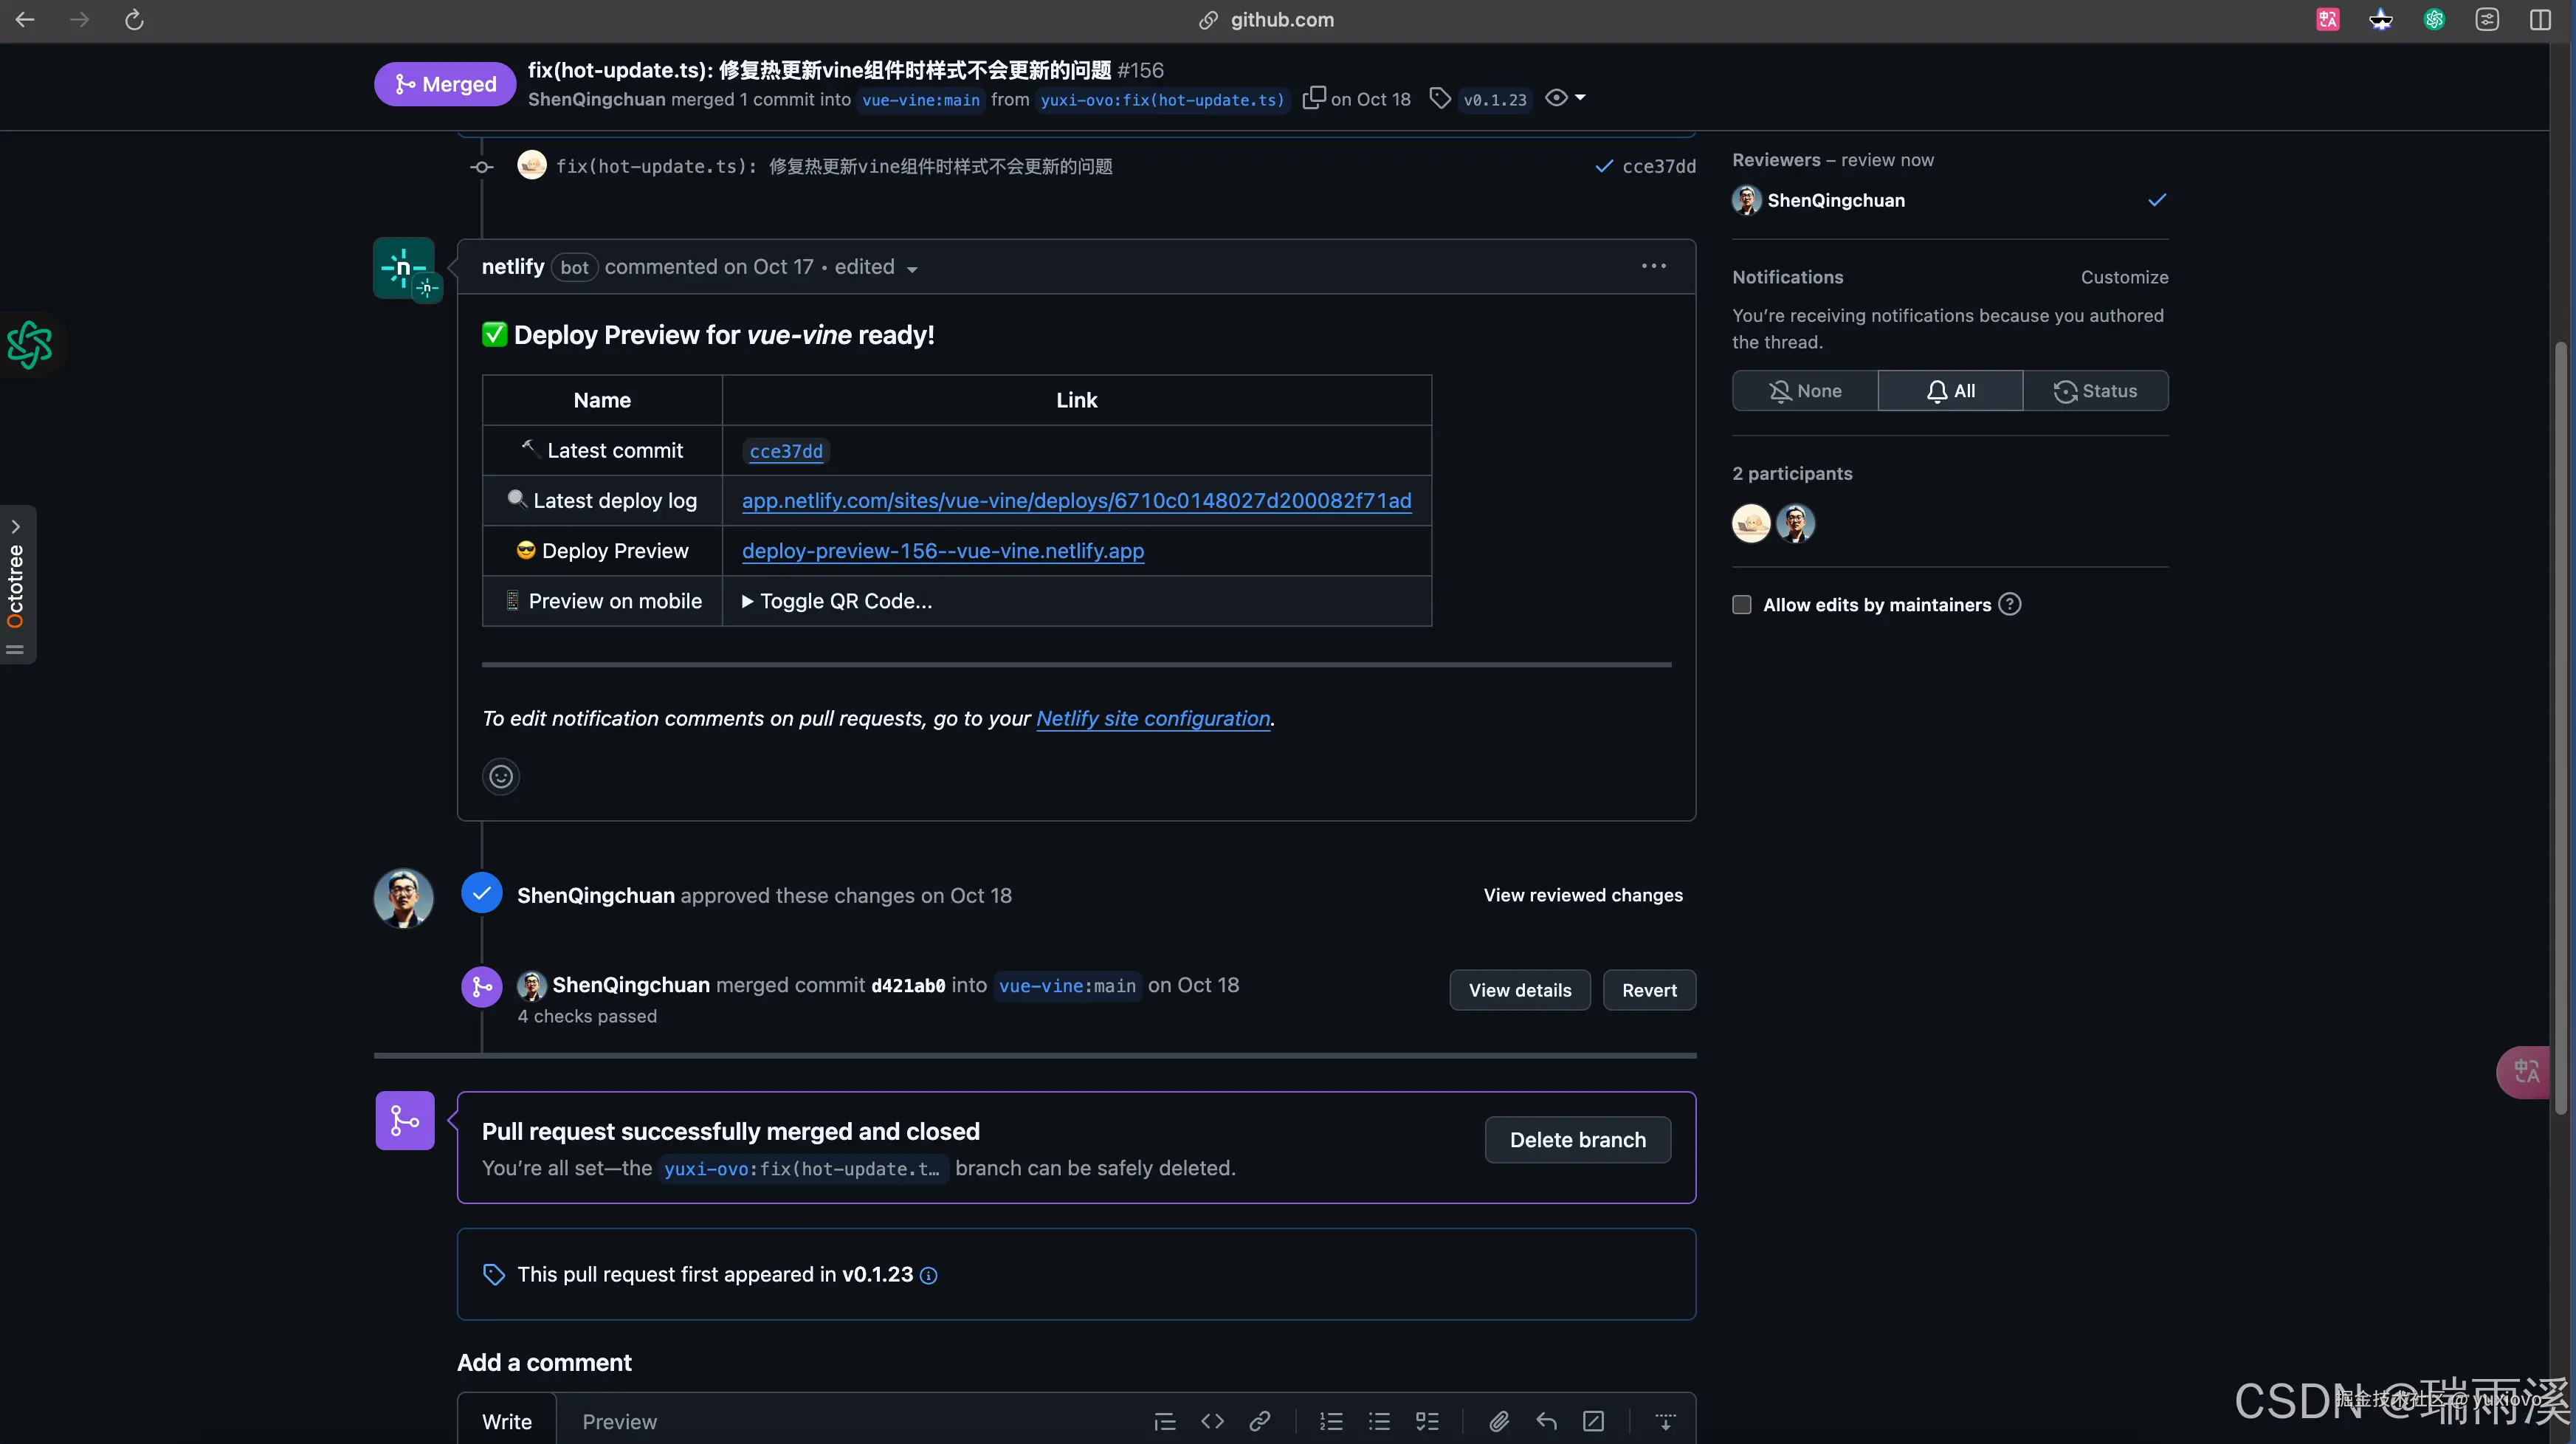Select the None notifications option
2576x1444 pixels.
click(1805, 391)
